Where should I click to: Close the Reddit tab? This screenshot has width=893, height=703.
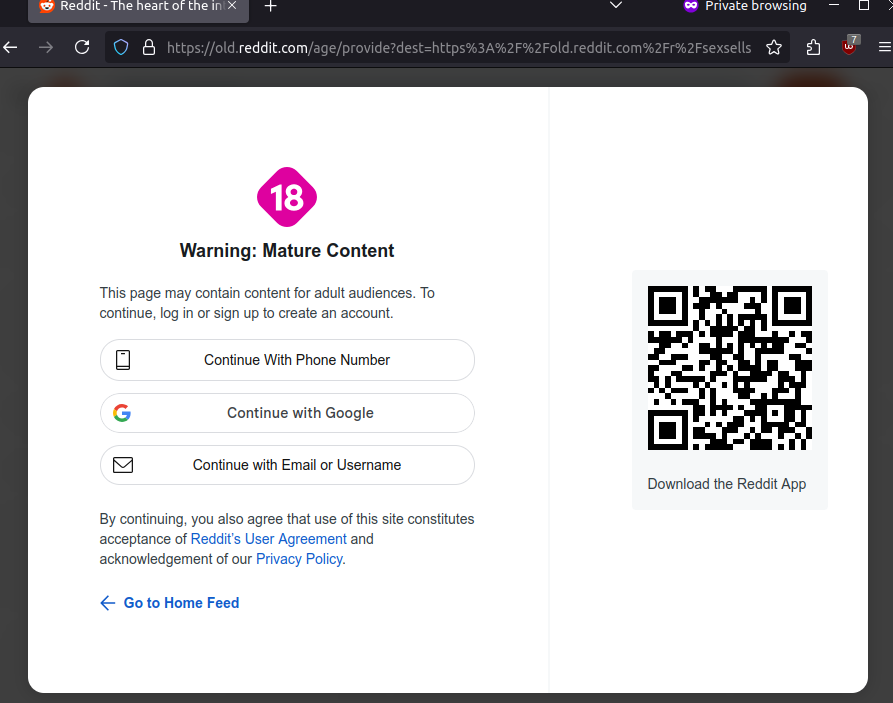coord(232,6)
